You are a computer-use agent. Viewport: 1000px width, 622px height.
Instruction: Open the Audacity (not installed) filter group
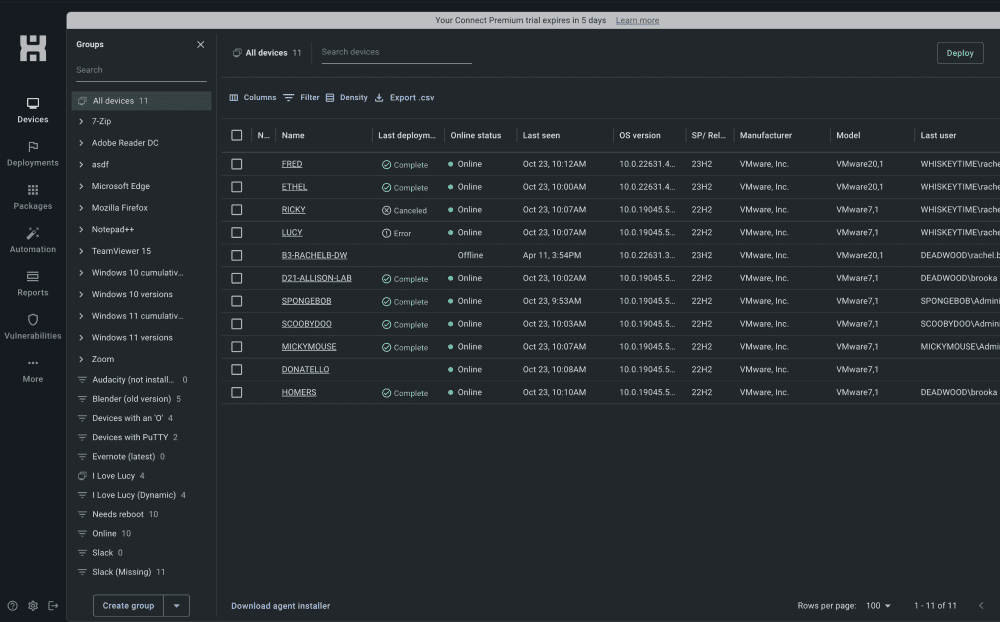click(133, 380)
